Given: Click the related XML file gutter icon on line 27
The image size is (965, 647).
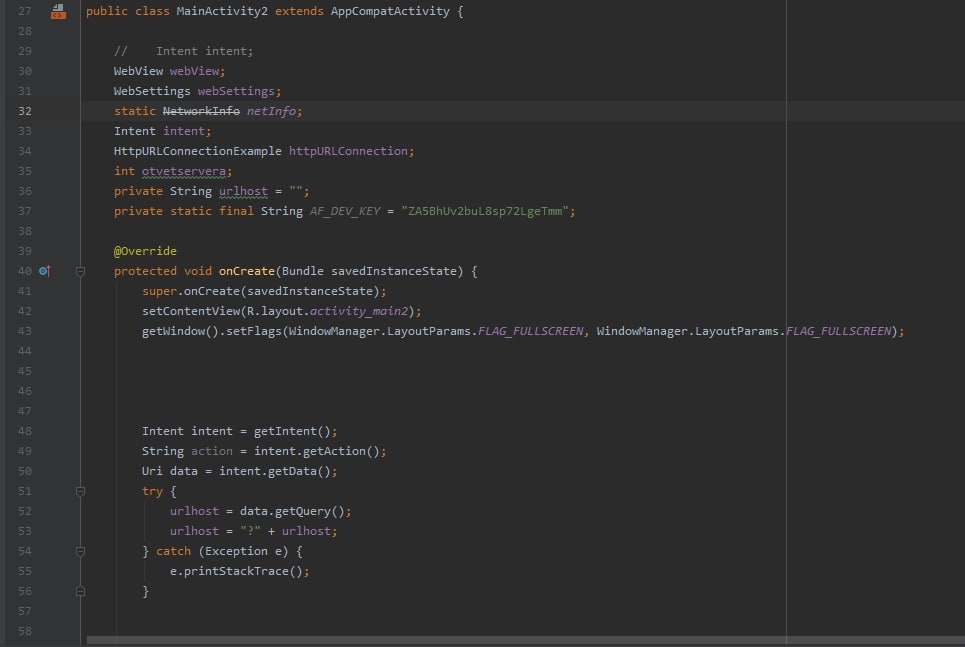Looking at the screenshot, I should tap(58, 11).
